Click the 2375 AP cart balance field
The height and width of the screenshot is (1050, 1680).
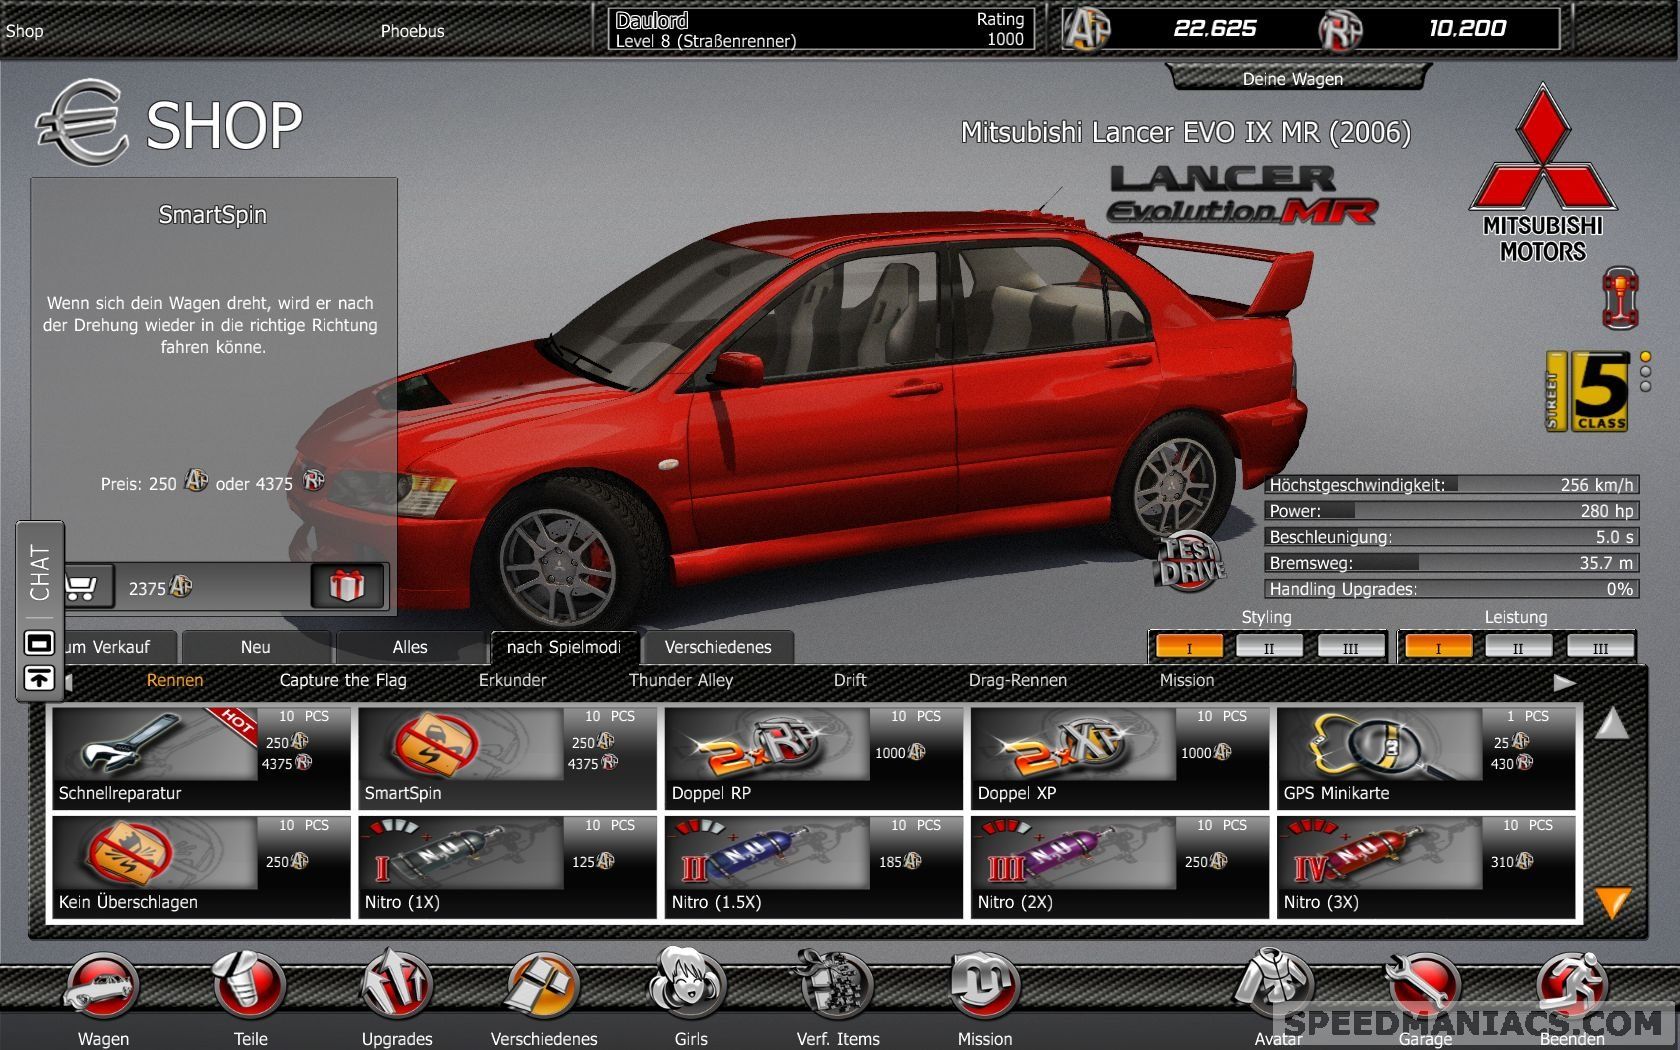point(211,587)
